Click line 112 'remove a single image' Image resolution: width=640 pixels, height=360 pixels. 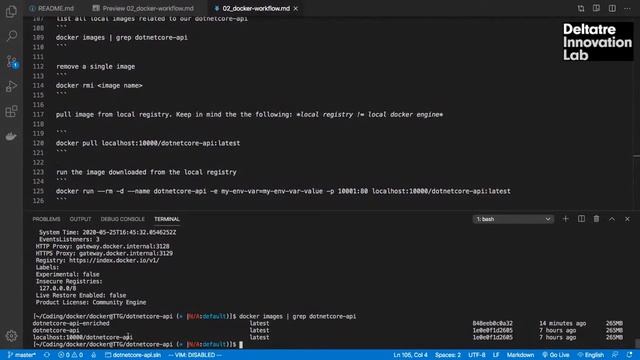point(95,67)
